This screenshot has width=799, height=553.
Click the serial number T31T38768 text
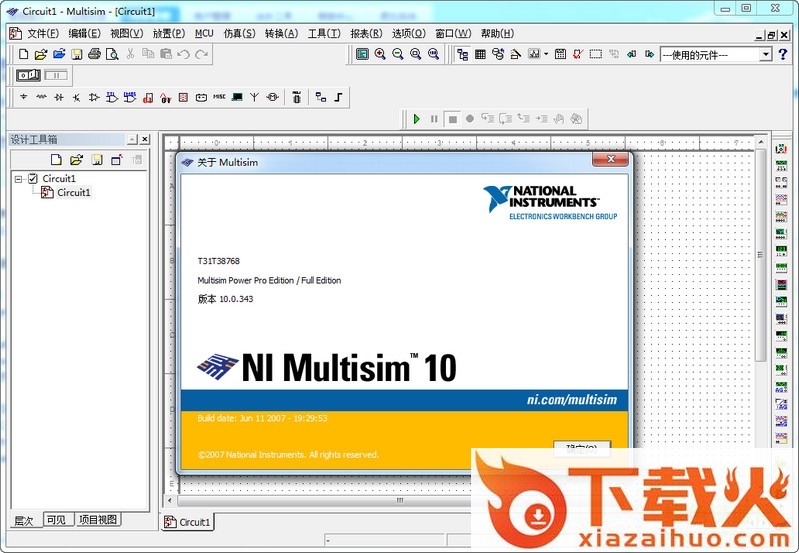click(x=219, y=261)
